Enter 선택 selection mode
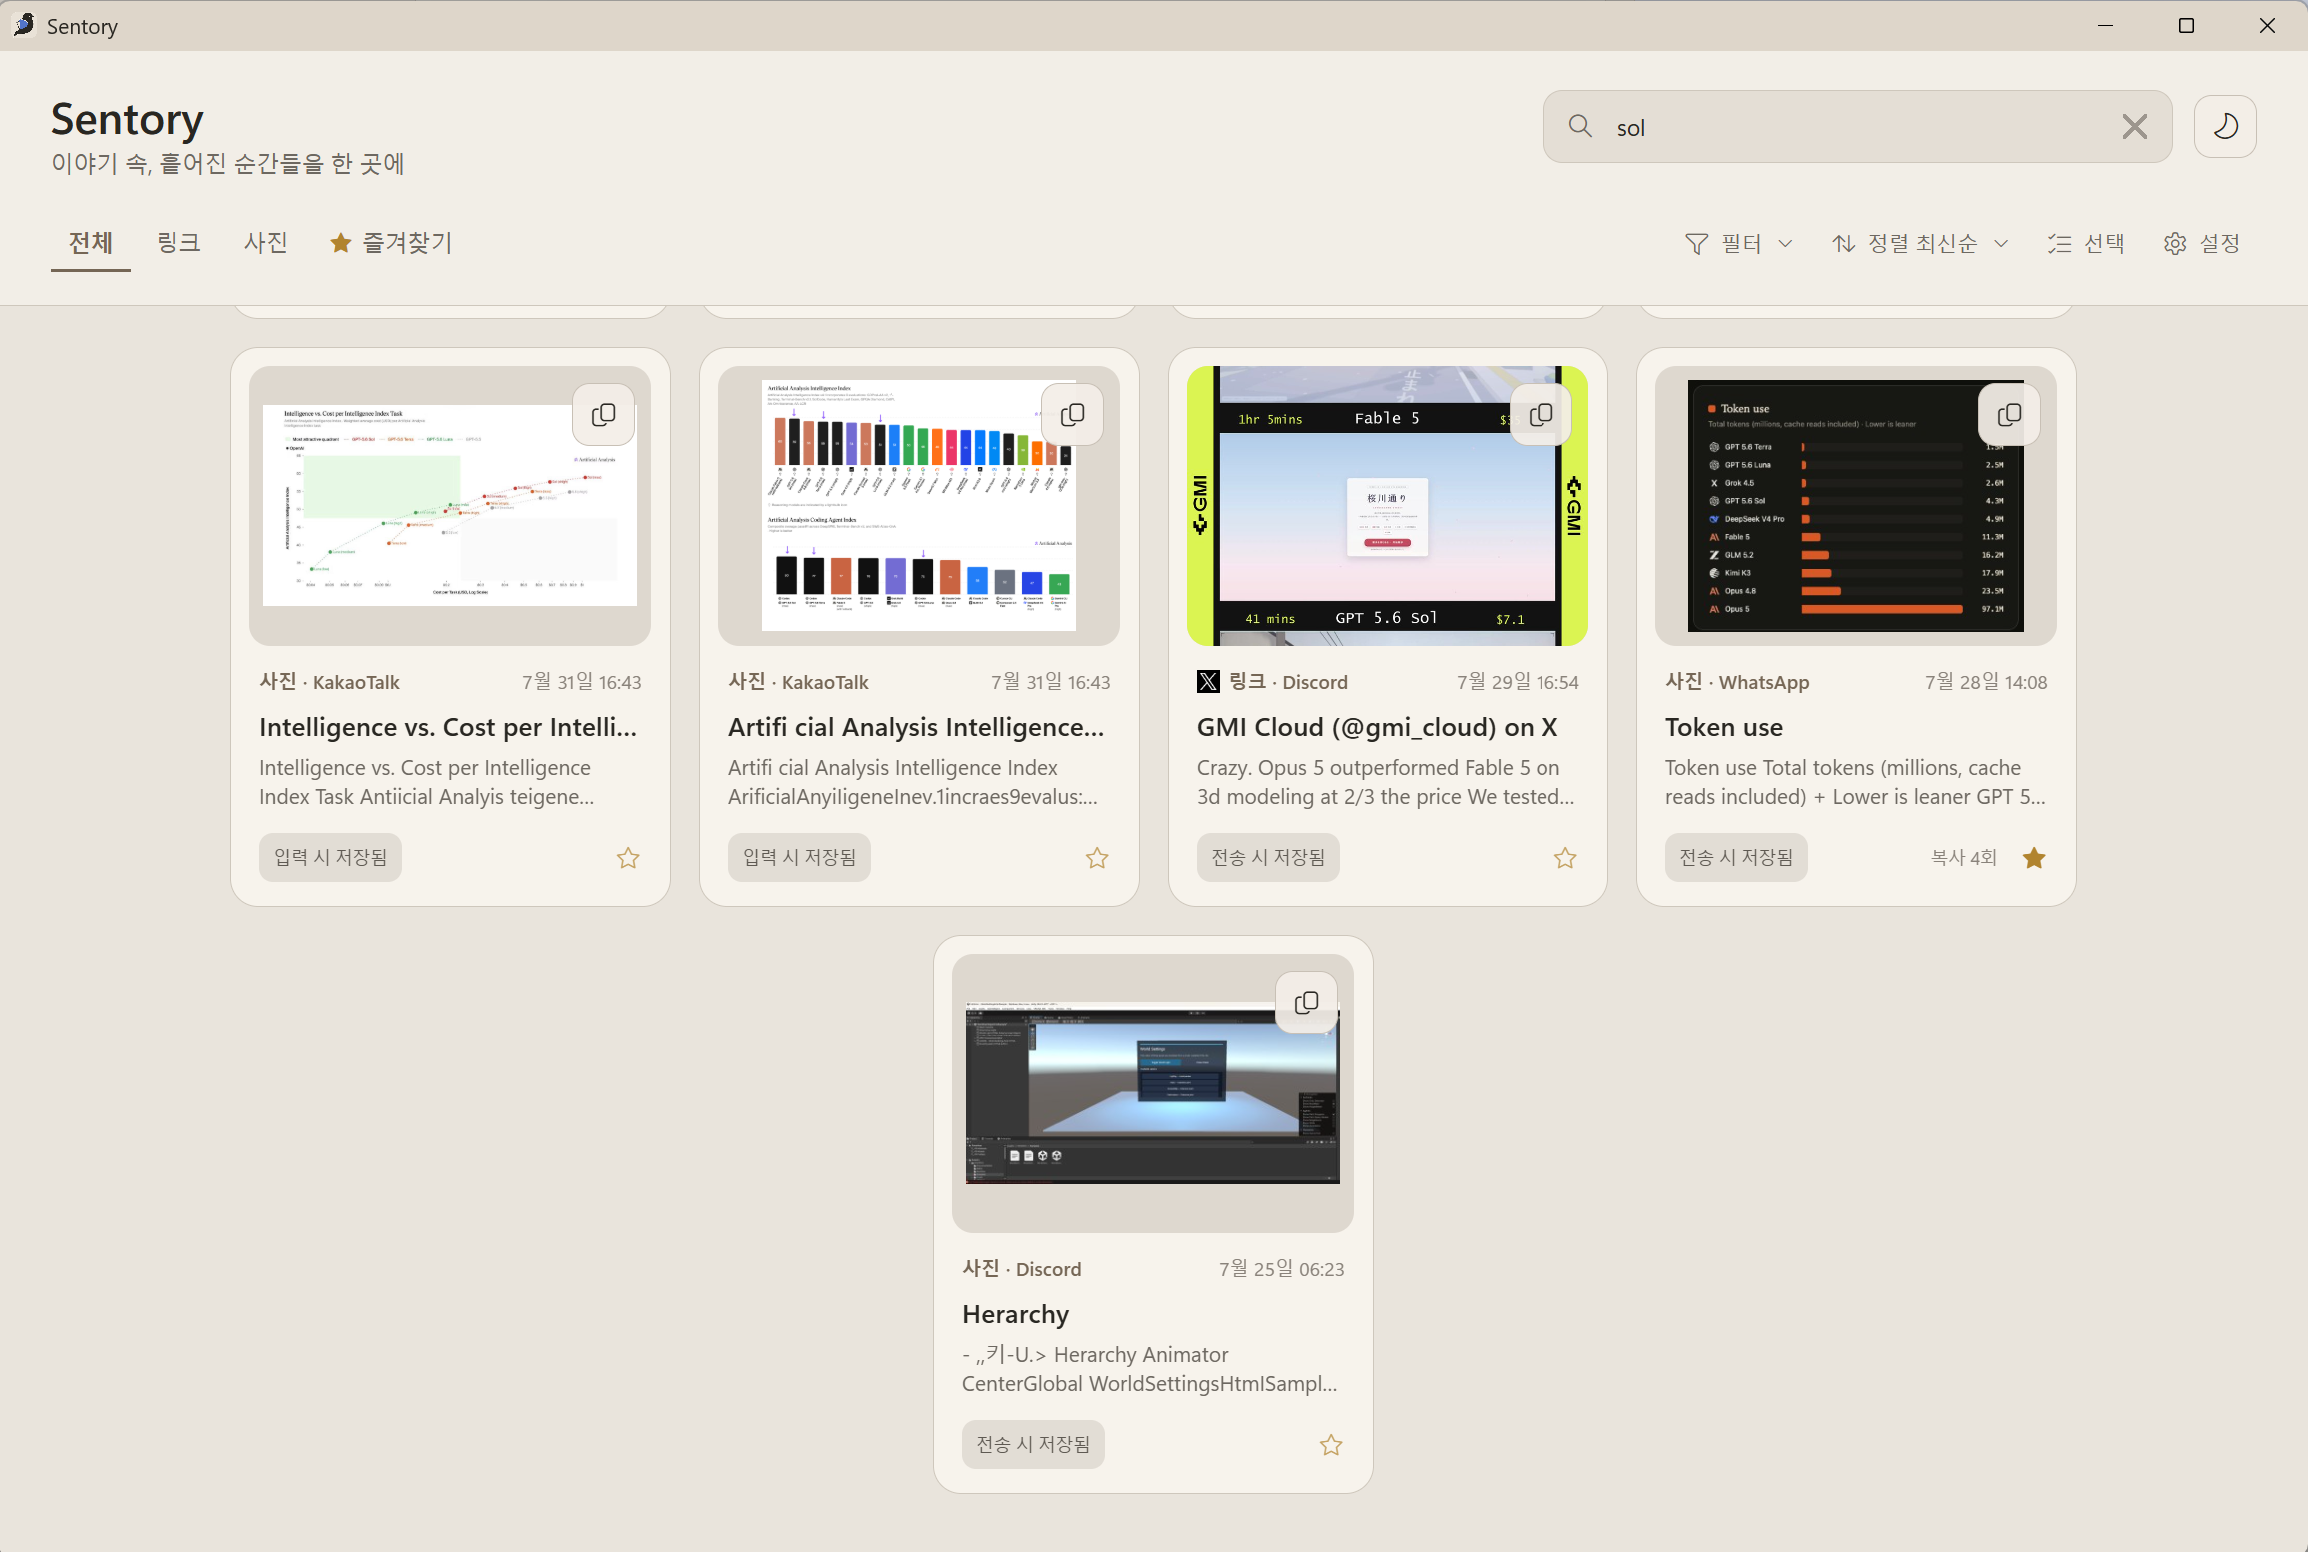The height and width of the screenshot is (1552, 2308). point(2086,244)
